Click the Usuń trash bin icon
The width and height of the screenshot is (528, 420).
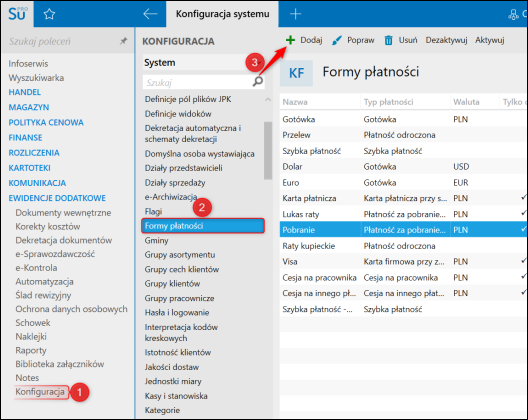click(389, 40)
